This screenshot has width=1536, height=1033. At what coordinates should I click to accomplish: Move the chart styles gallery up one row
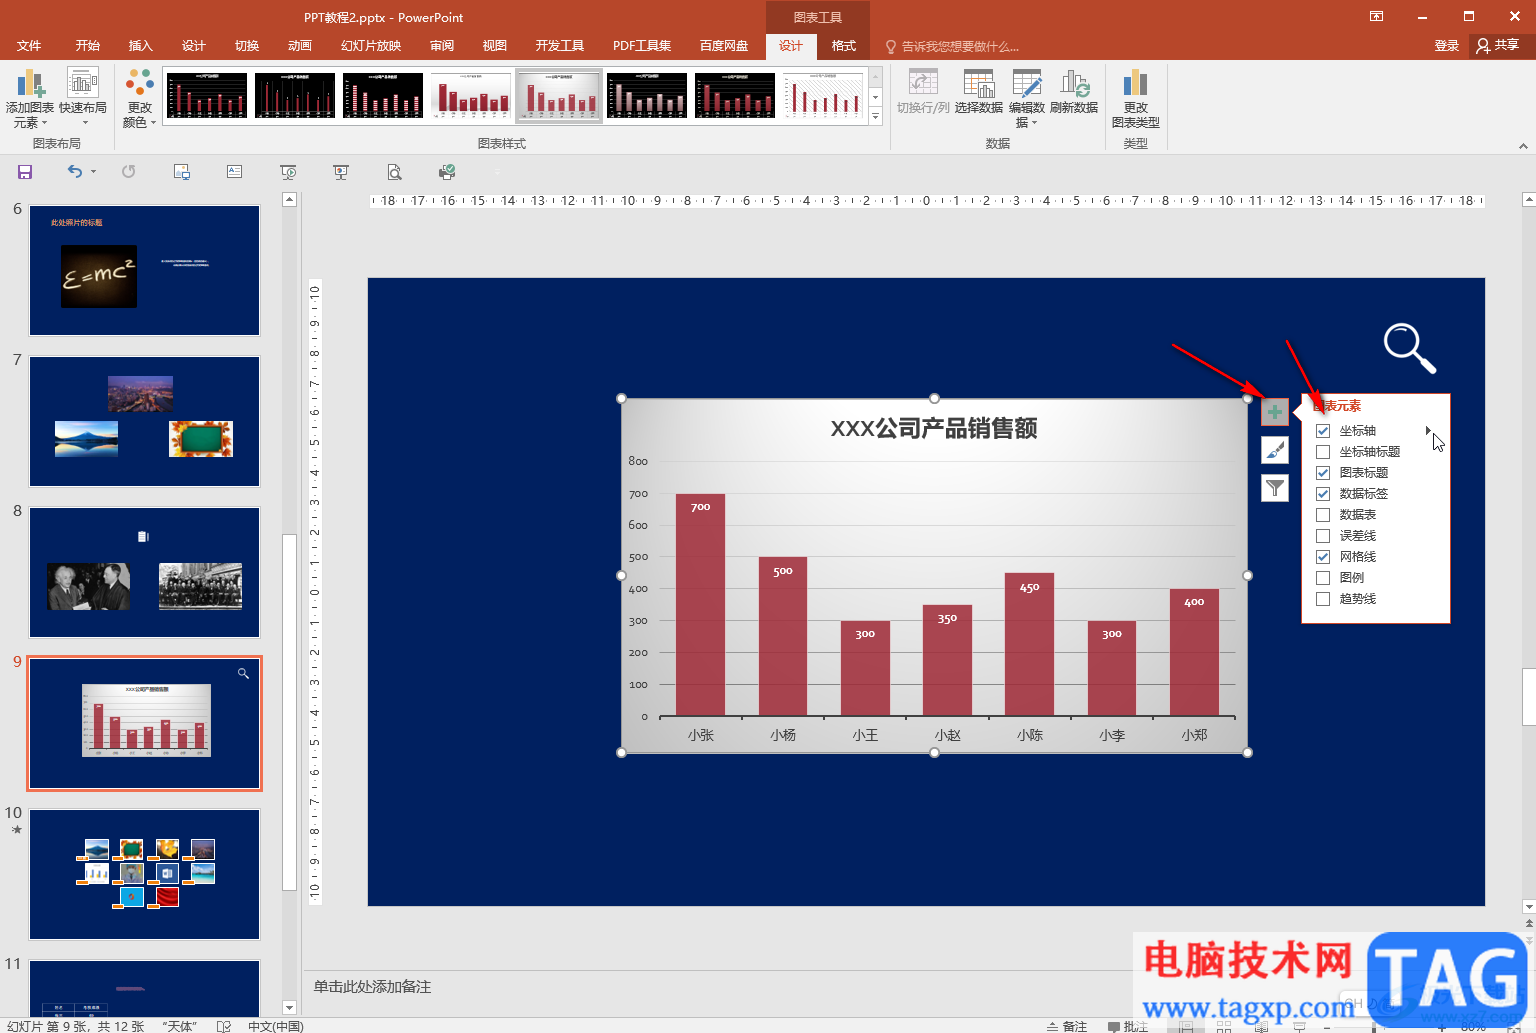[876, 77]
